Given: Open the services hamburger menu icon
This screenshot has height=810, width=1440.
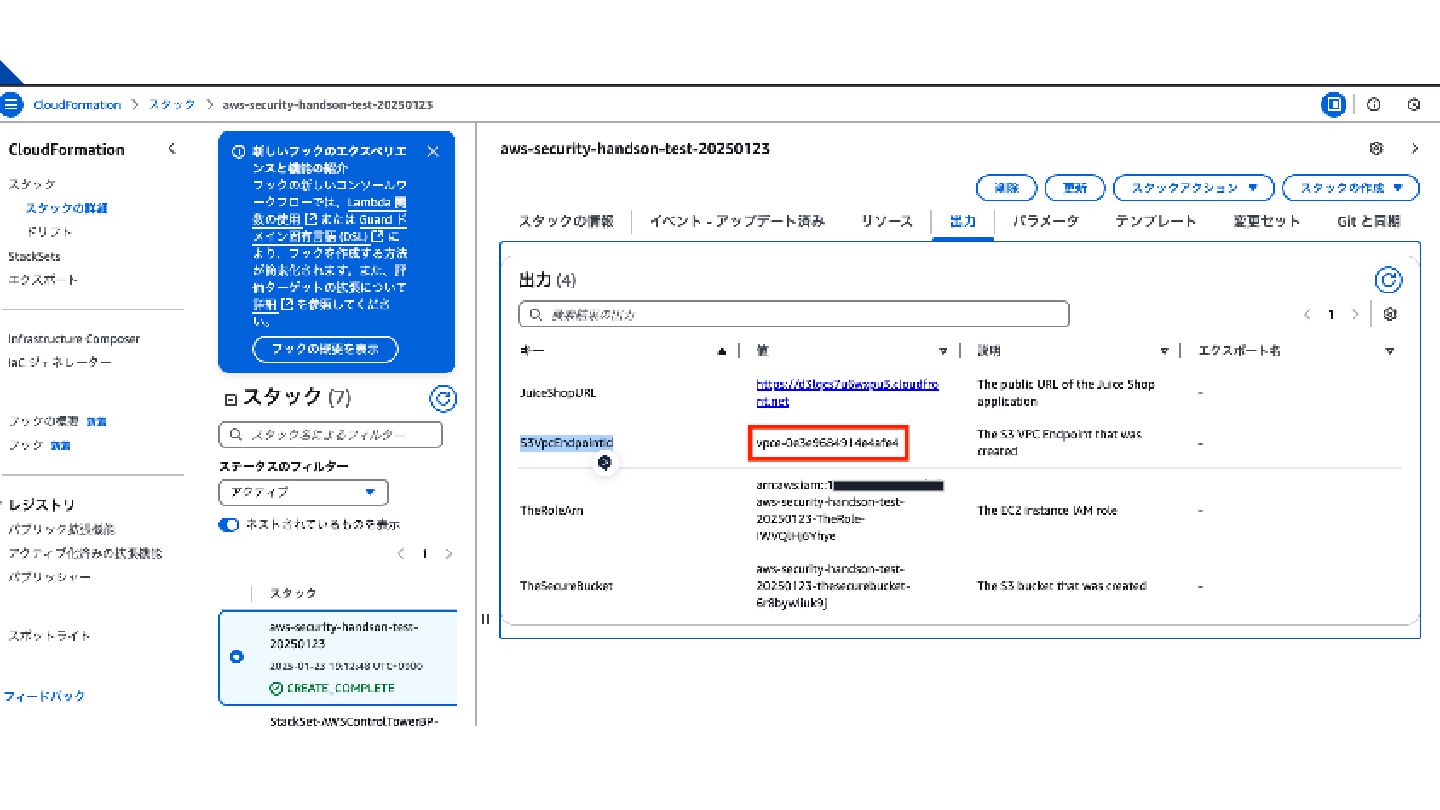Looking at the screenshot, I should click(11, 104).
